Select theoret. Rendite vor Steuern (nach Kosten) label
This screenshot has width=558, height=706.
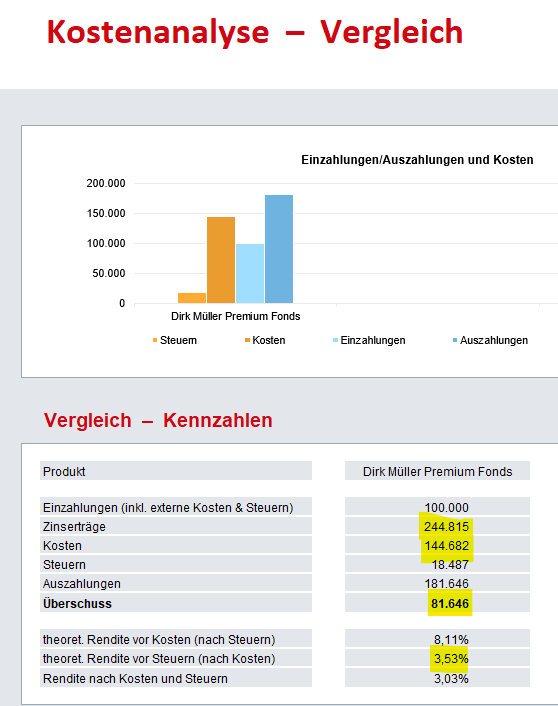pyautogui.click(x=159, y=659)
